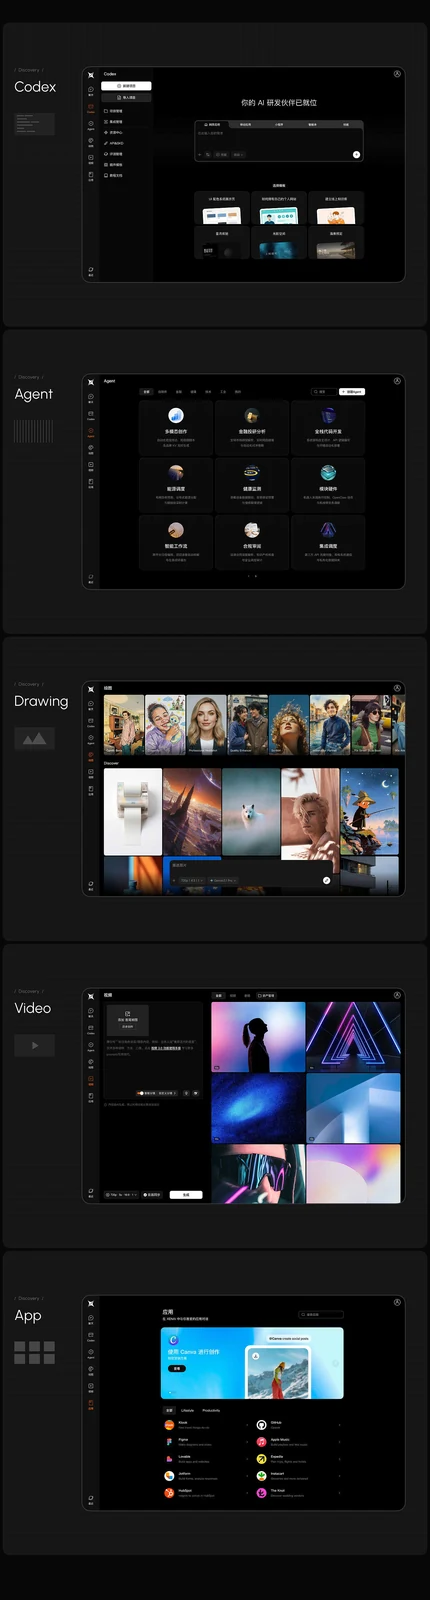430x1600 pixels.
Task: Click the white generate button on Video screen
Action: (186, 1194)
